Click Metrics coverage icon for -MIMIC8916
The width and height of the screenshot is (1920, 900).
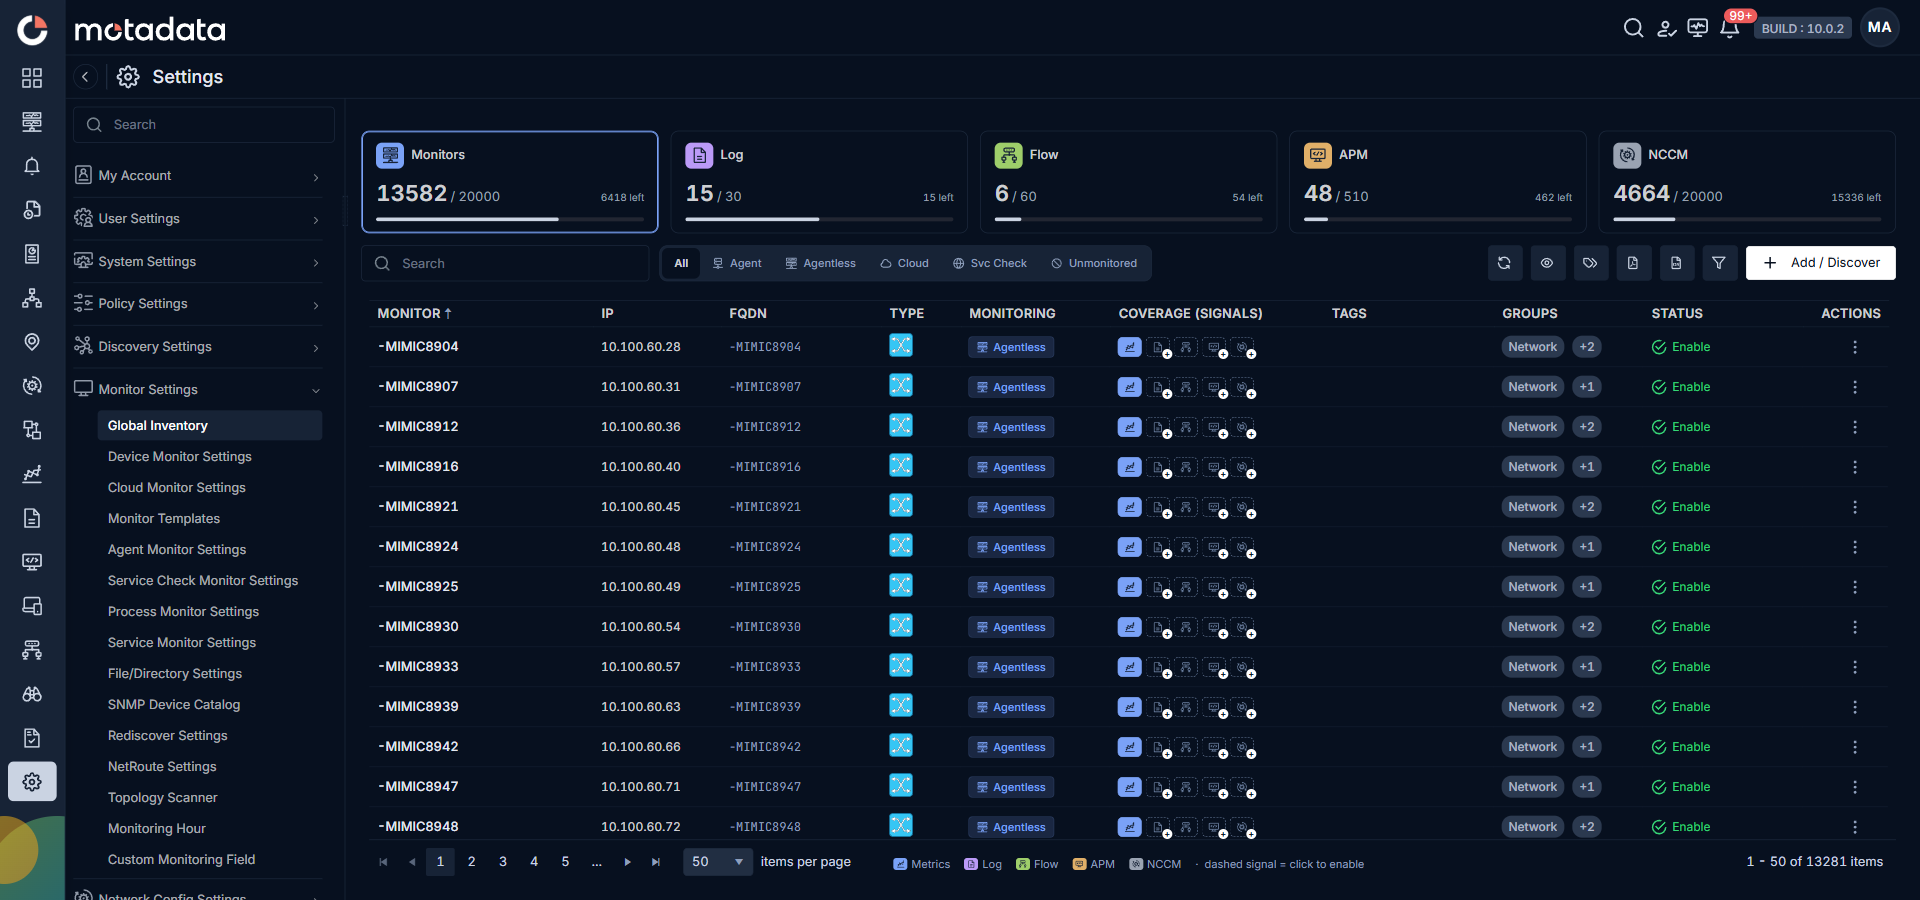coord(1129,467)
